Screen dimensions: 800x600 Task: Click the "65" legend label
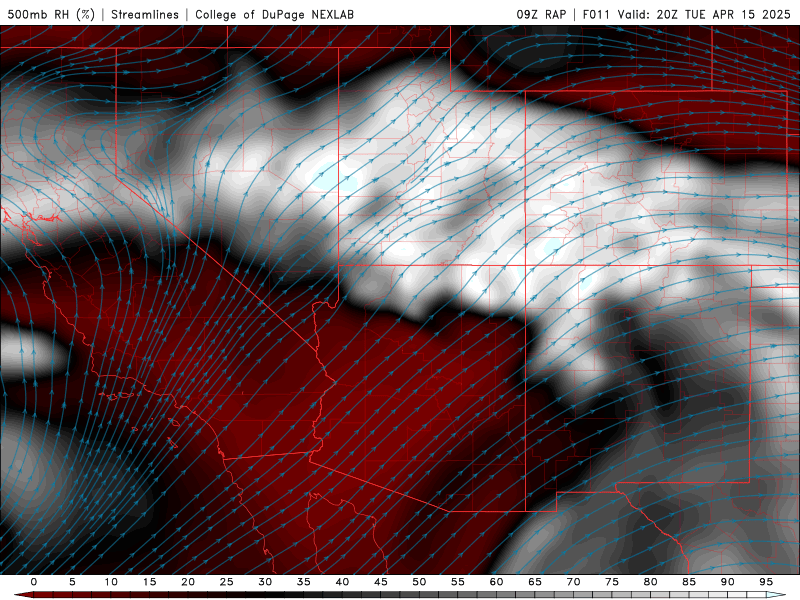click(x=535, y=582)
